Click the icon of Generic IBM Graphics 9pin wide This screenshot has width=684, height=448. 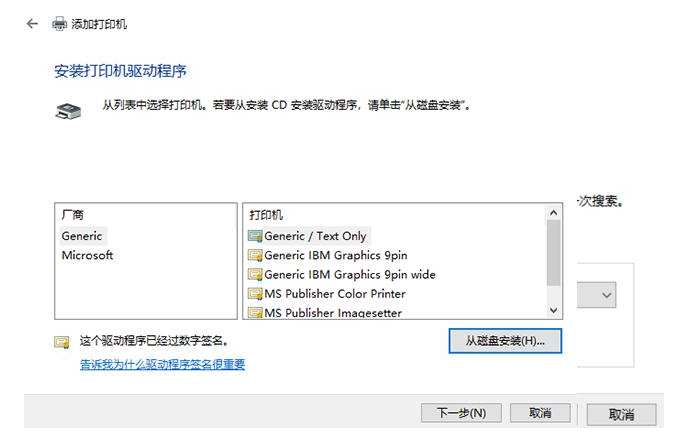(x=254, y=275)
